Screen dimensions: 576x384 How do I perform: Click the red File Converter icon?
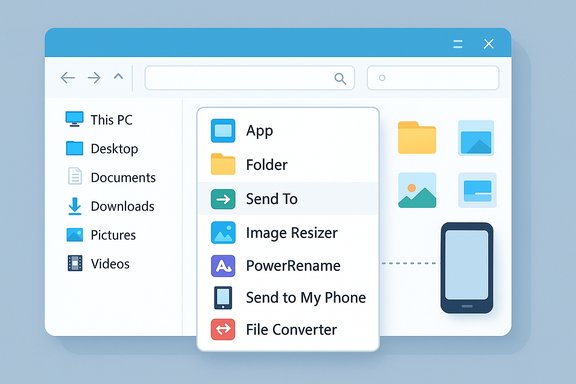(223, 329)
